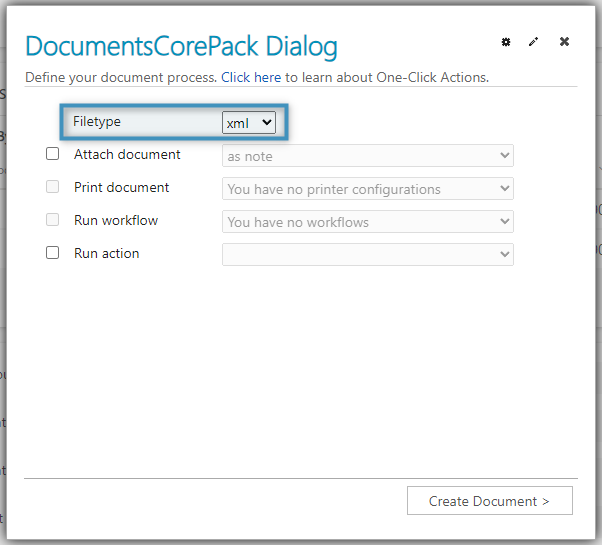Close the DocumentsCorePack Dialog with X icon
Image resolution: width=602 pixels, height=545 pixels.
click(x=564, y=41)
